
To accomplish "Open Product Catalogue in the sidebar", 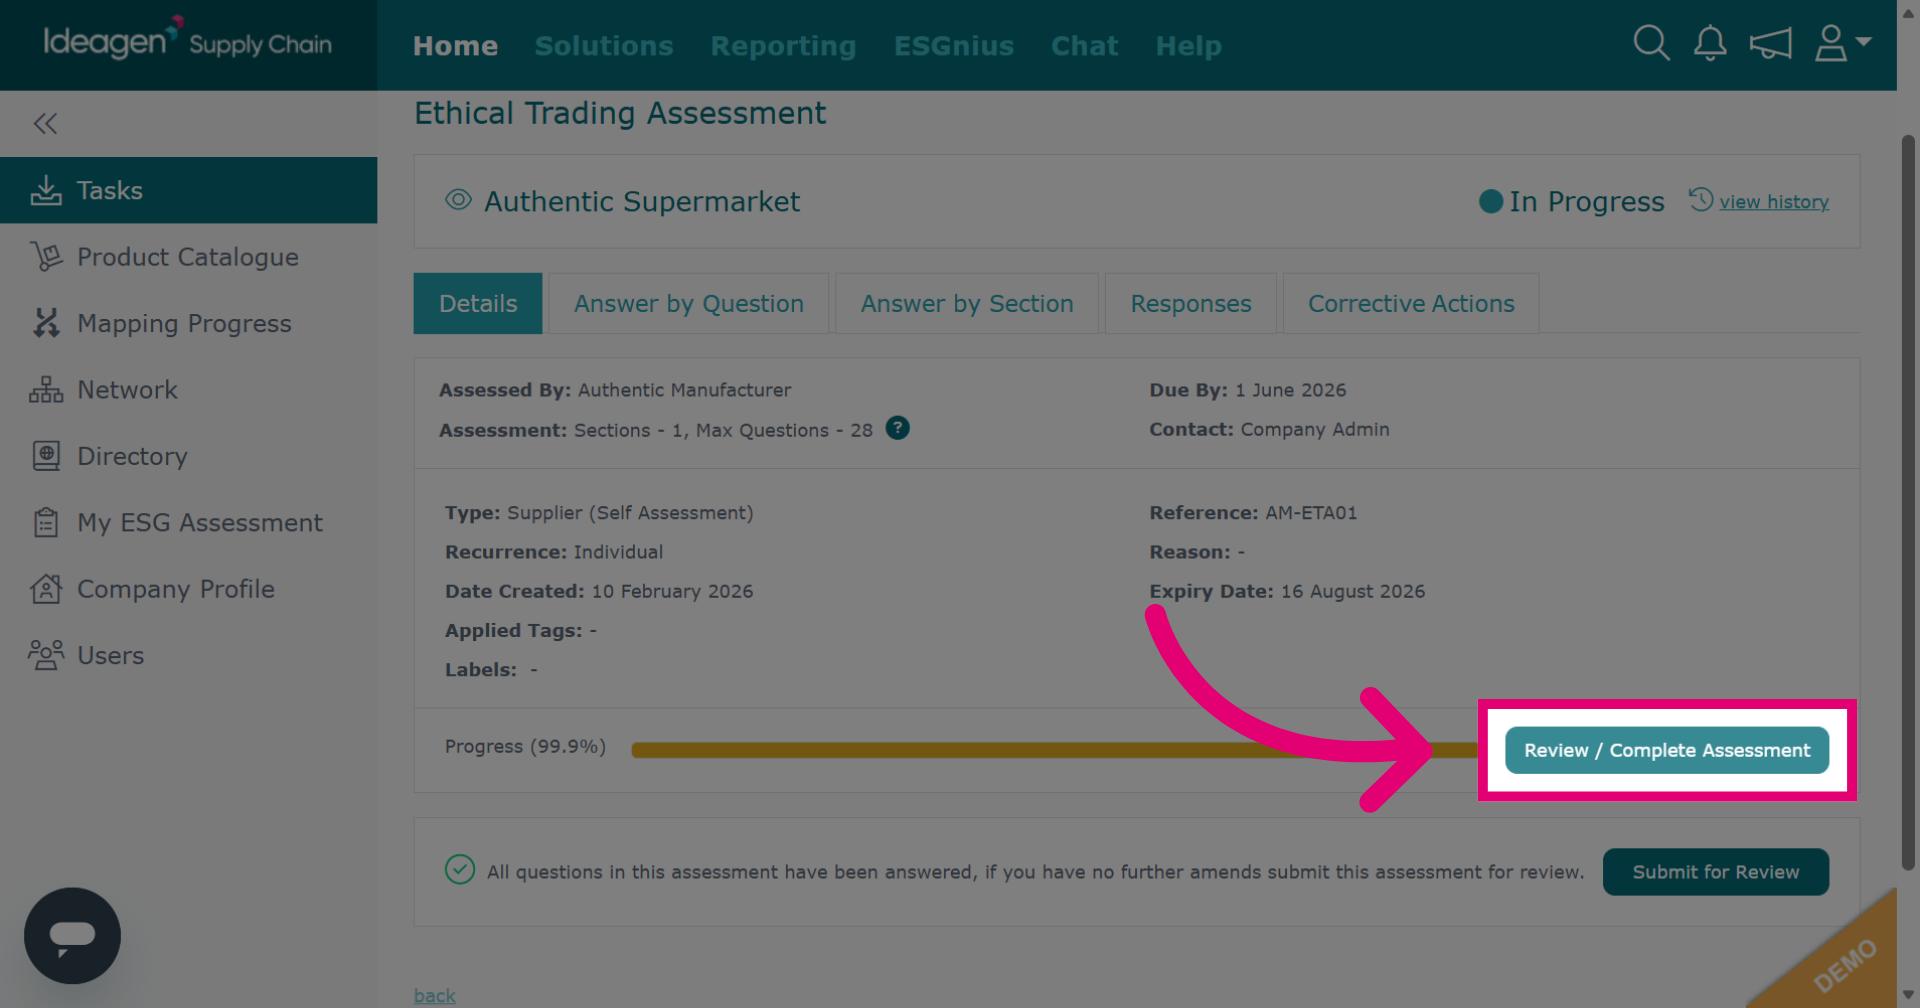I will (188, 257).
